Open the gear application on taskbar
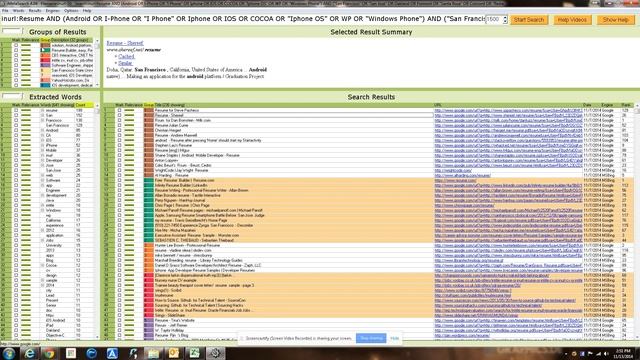Screen dimensions: 640x360 click(x=215, y=353)
